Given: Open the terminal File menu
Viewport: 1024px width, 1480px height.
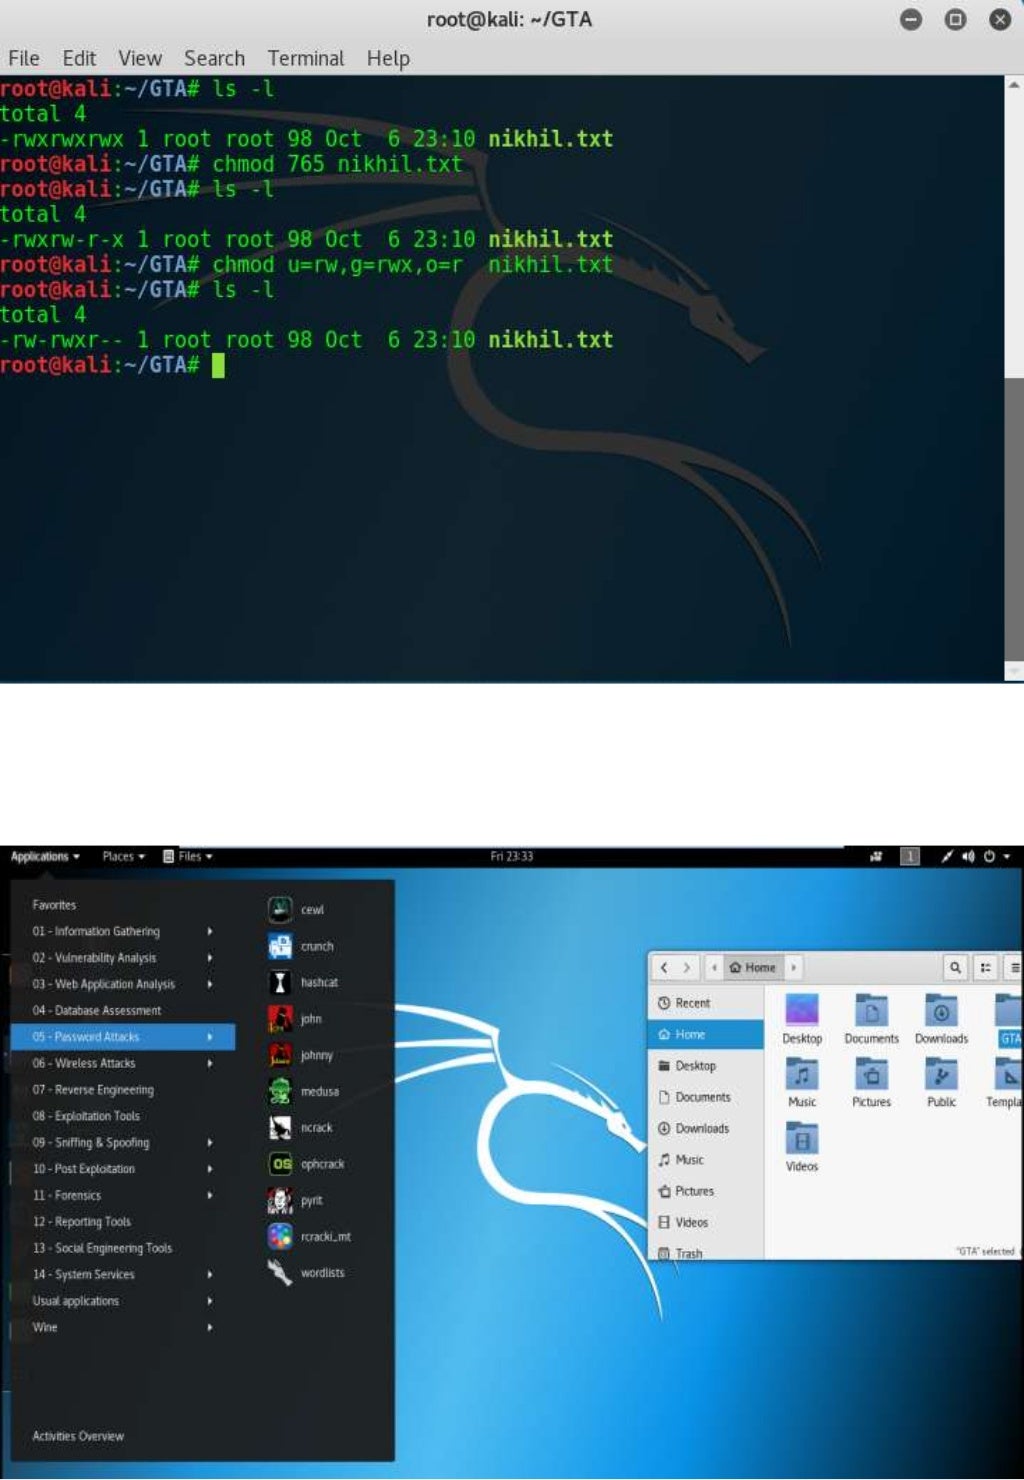Looking at the screenshot, I should 24,58.
